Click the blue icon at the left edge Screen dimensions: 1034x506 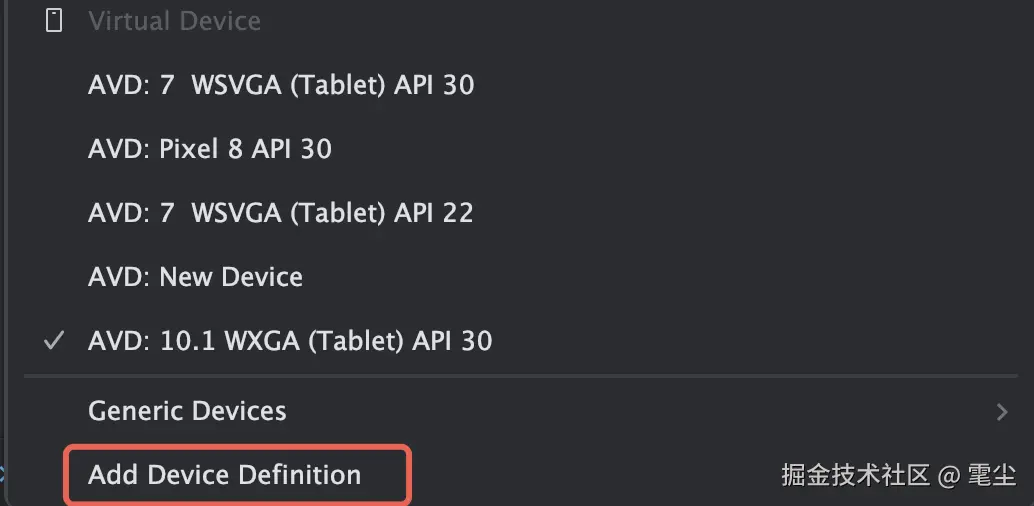pos(2,473)
